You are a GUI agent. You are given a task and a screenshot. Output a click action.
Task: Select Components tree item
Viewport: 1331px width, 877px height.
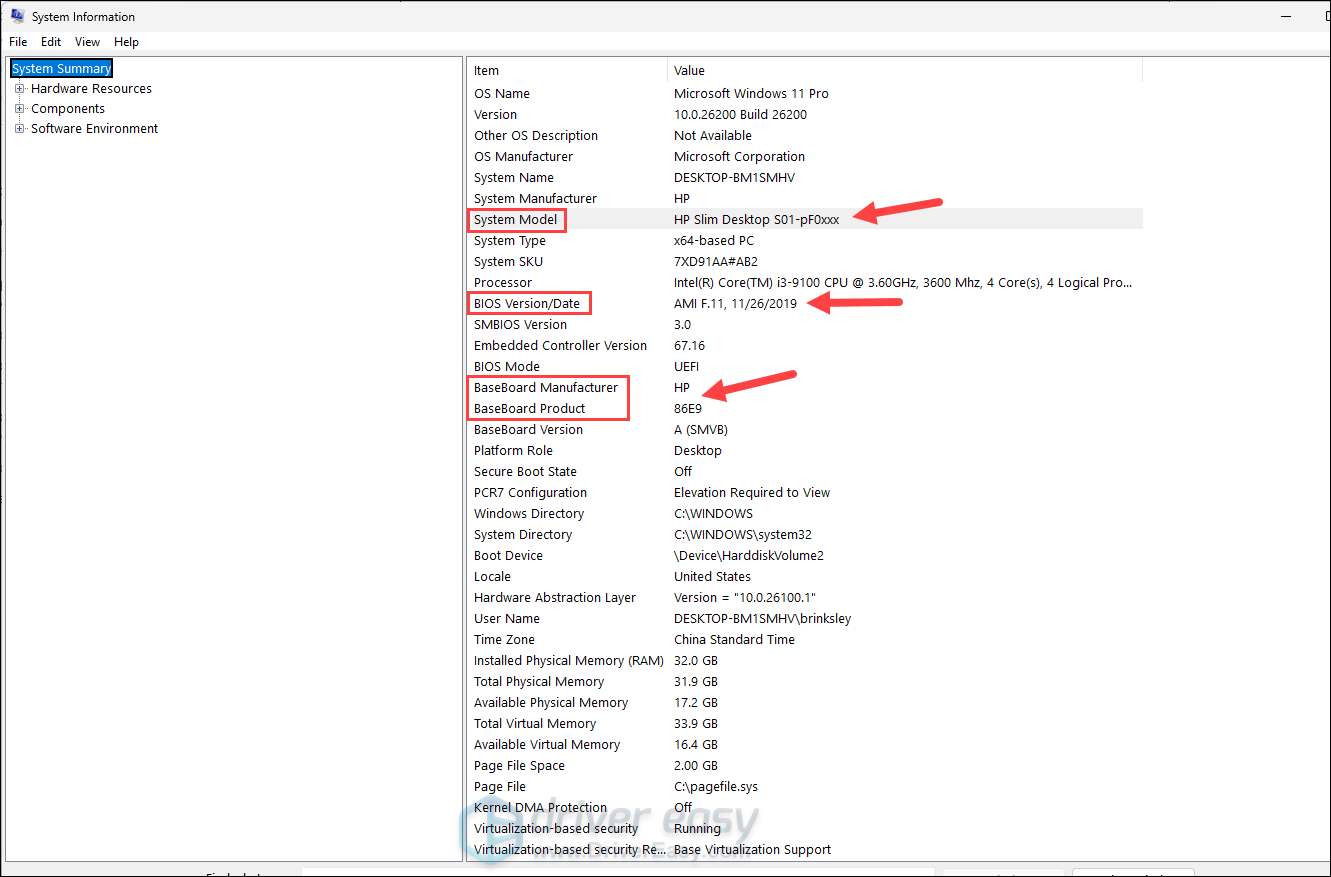click(68, 108)
